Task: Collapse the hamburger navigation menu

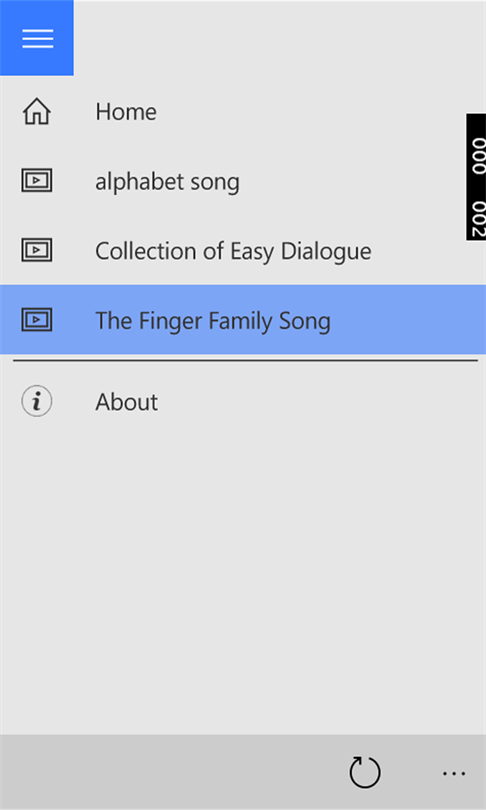Action: pos(37,38)
